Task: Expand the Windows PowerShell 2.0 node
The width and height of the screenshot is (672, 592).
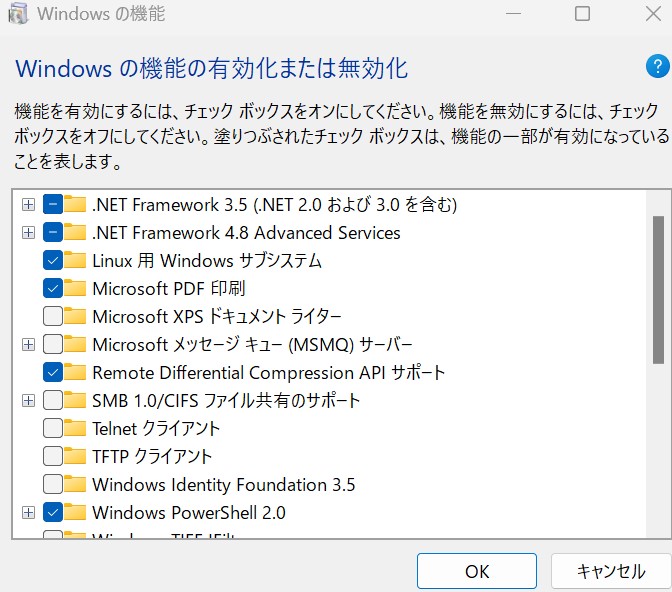Action: coord(28,513)
